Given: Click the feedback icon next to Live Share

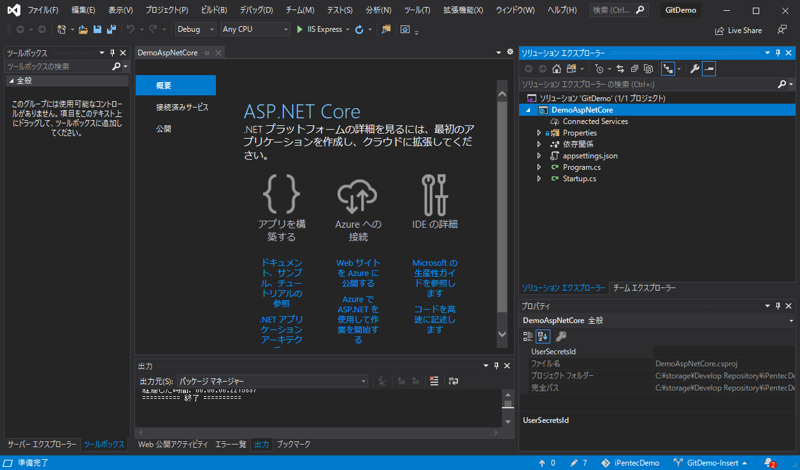Looking at the screenshot, I should 782,30.
